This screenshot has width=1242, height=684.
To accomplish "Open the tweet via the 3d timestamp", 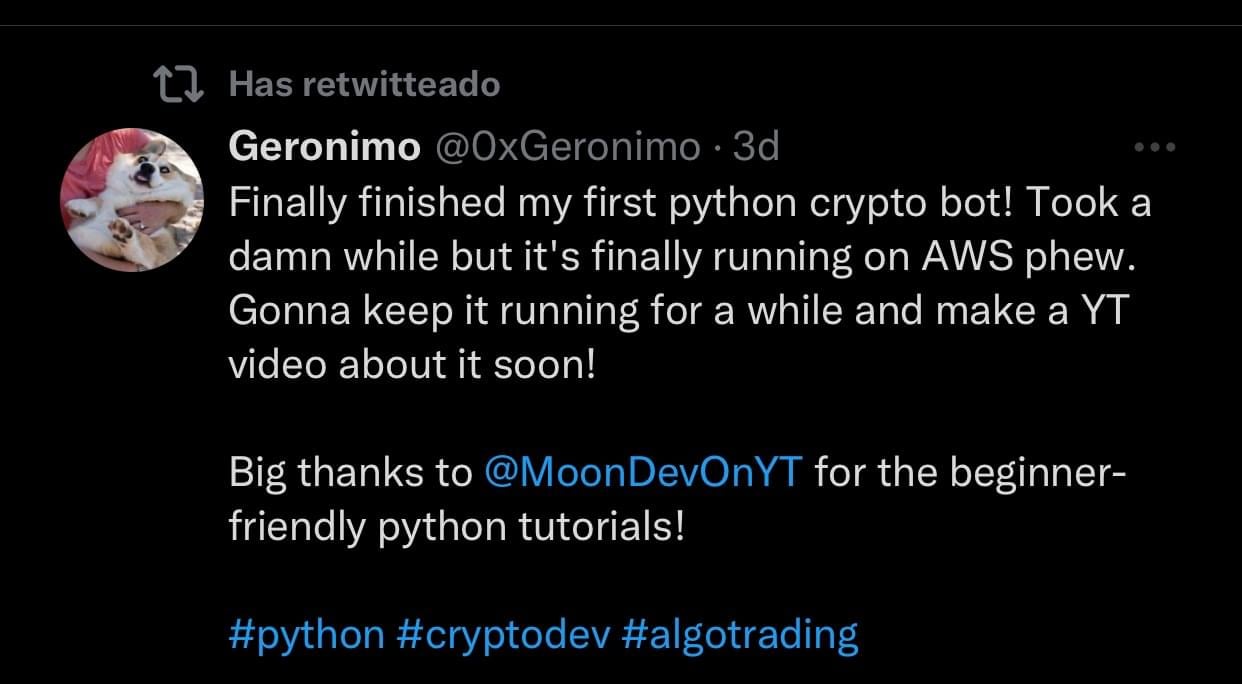I will pos(756,147).
